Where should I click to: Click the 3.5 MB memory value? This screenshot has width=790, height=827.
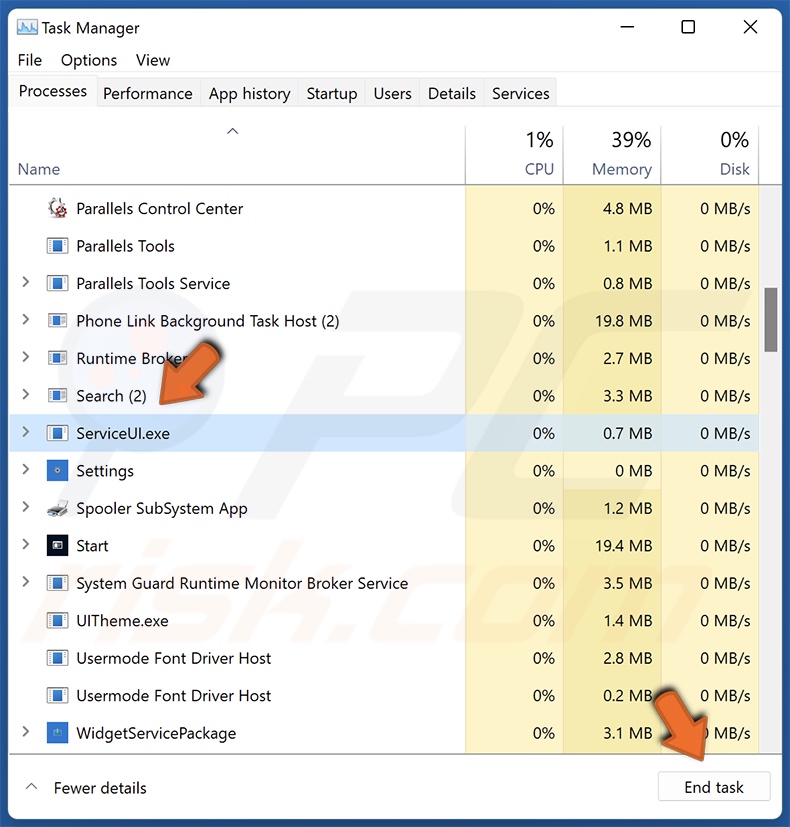click(x=628, y=583)
